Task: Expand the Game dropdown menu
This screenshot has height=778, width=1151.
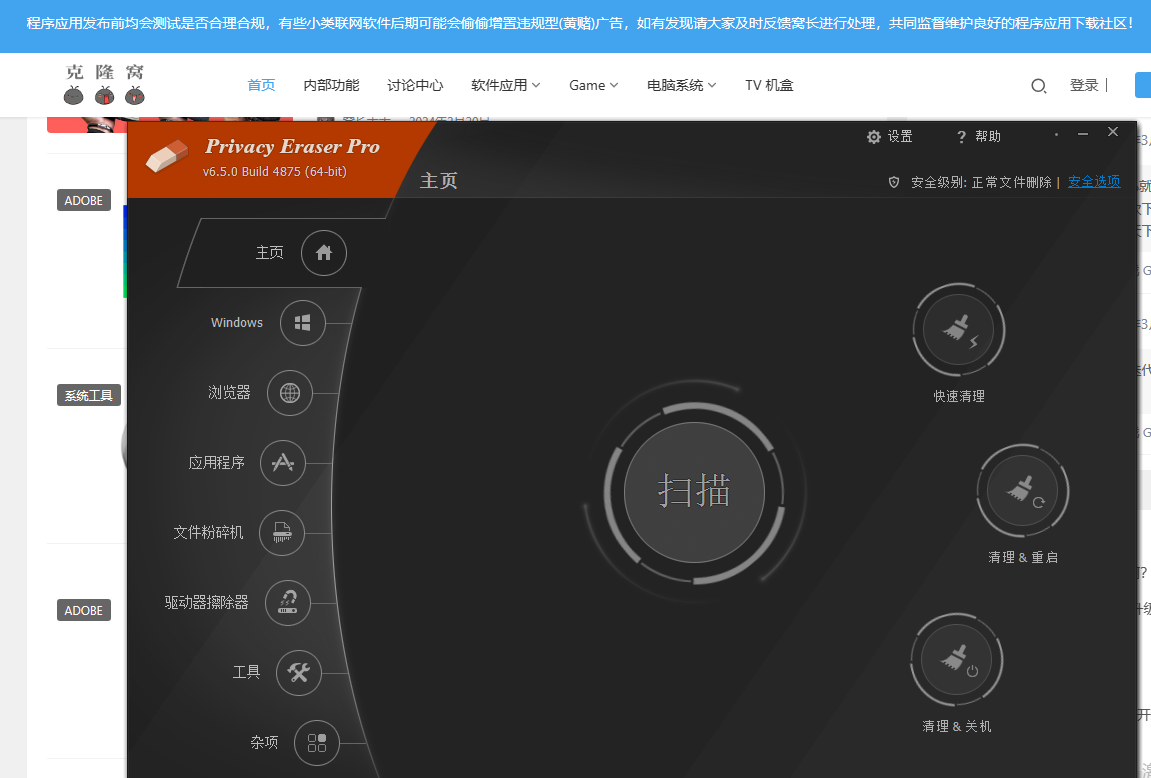Action: pos(594,85)
